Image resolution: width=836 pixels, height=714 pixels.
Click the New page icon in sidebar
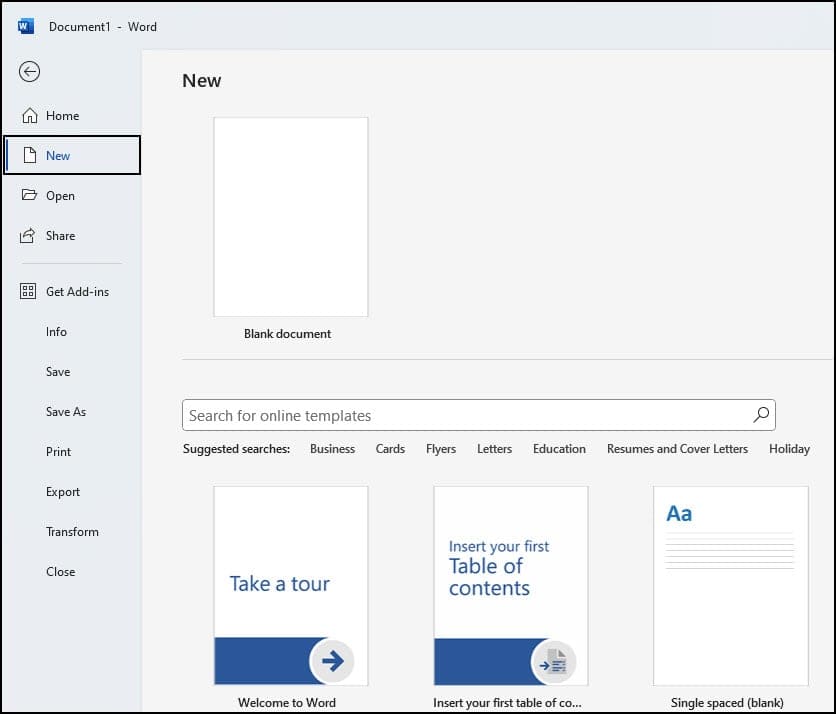(x=30, y=155)
